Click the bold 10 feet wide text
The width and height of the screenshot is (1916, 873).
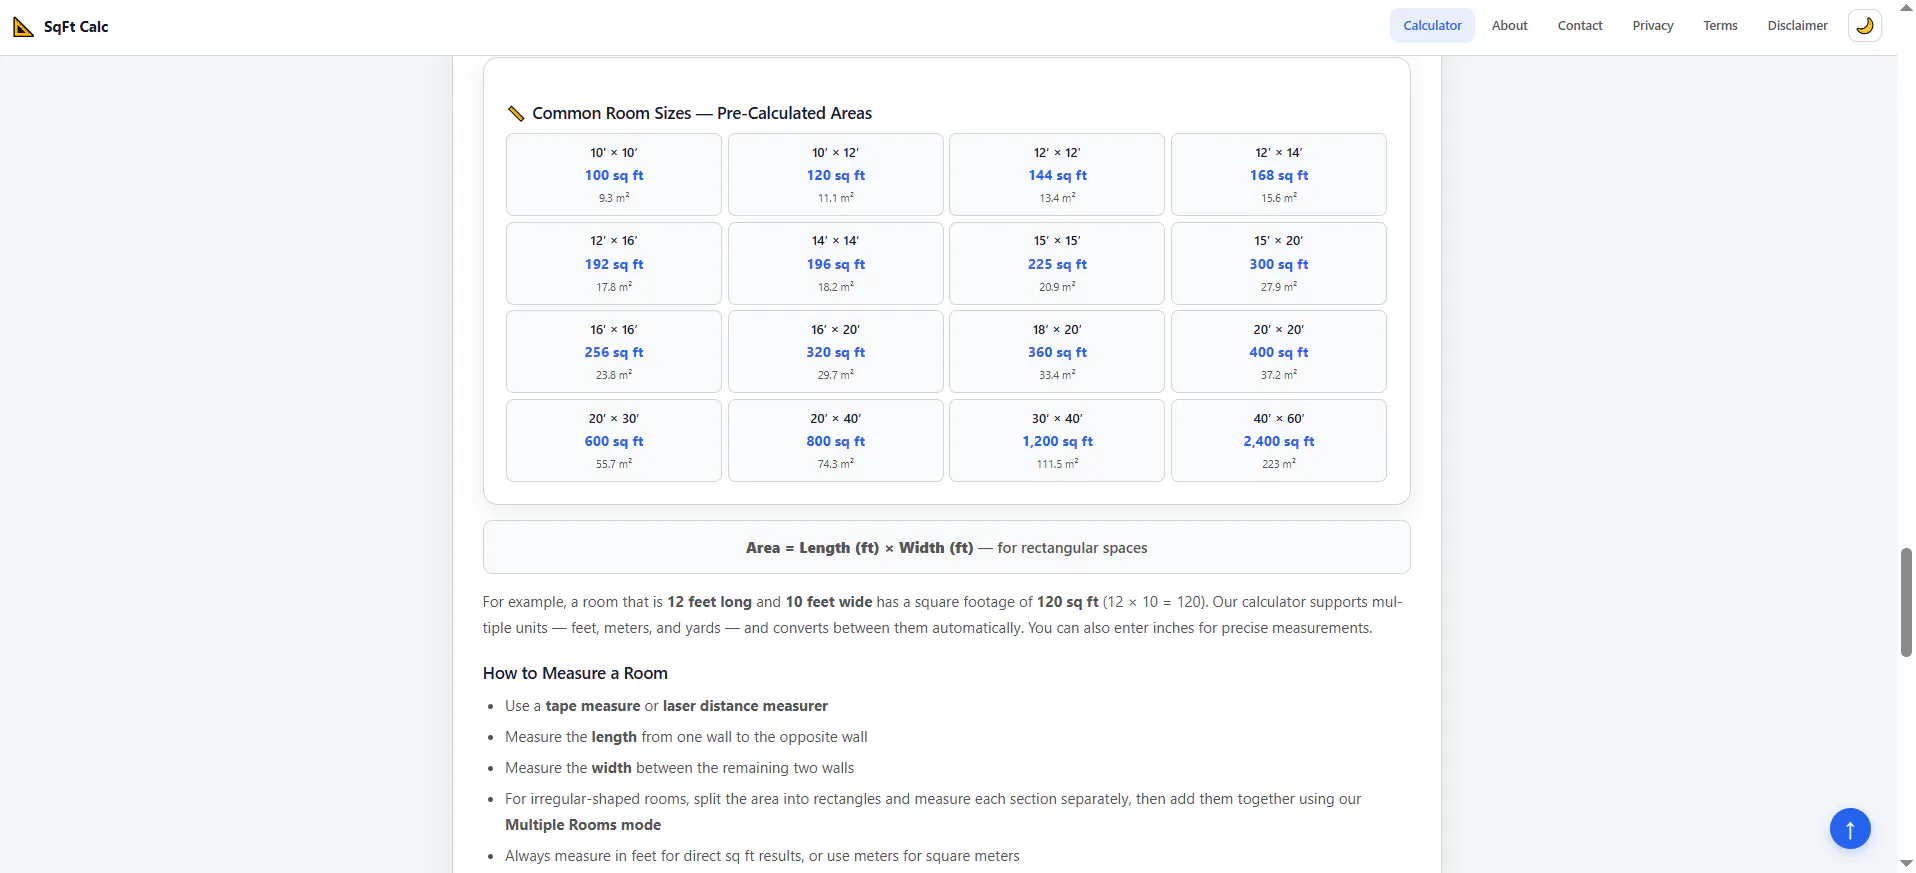[x=829, y=602]
